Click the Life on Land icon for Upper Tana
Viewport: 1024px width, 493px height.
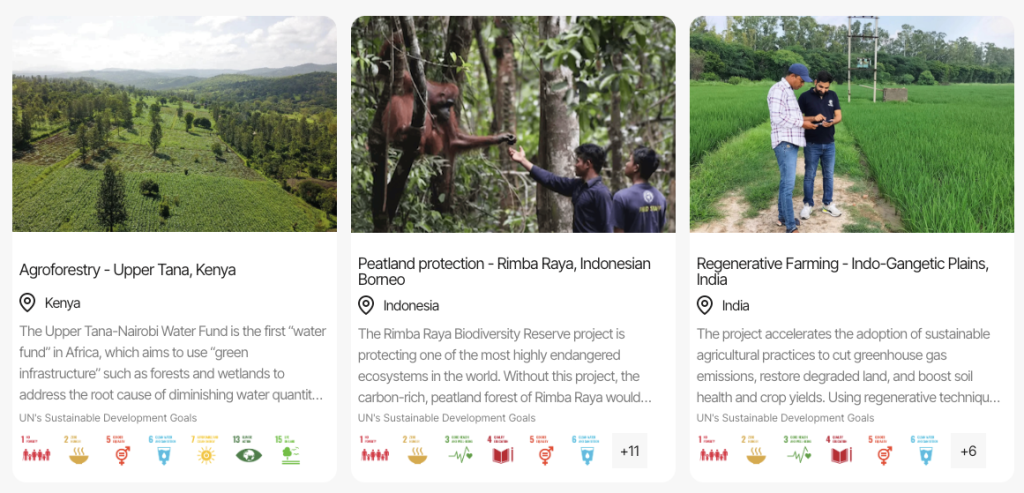[x=291, y=451]
